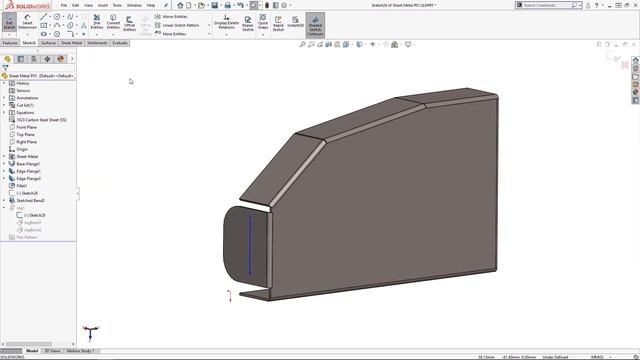Open Display/Delete Relations
This screenshot has height=360, width=640.
coord(227,22)
